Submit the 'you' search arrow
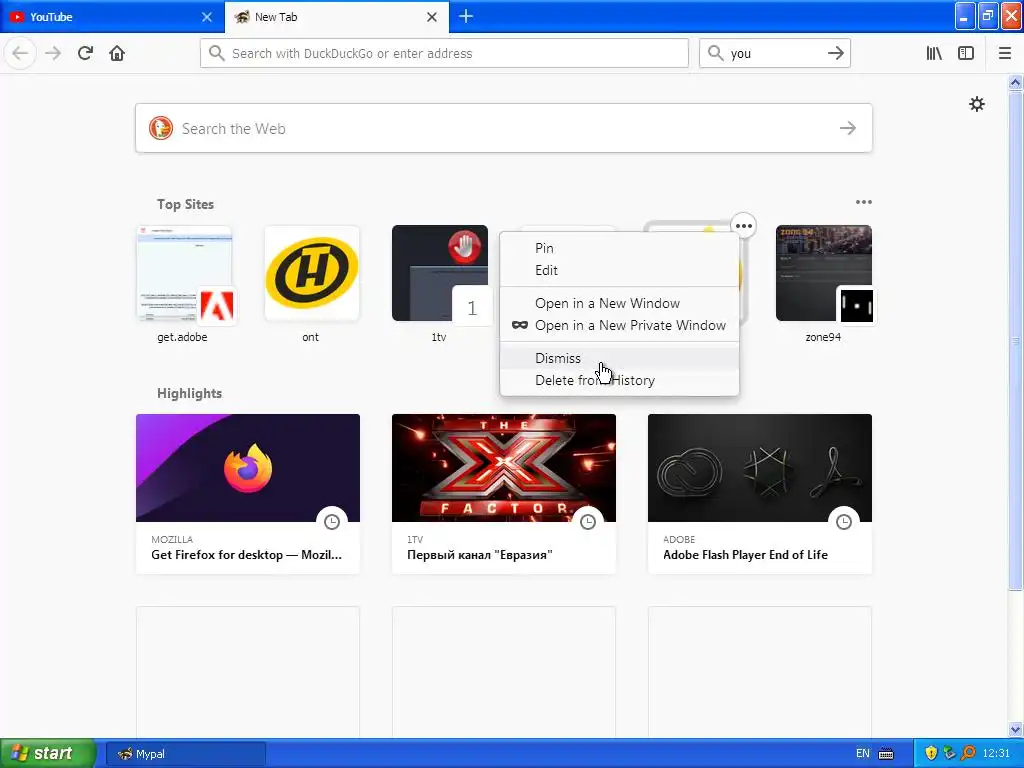1024x768 pixels. [835, 53]
